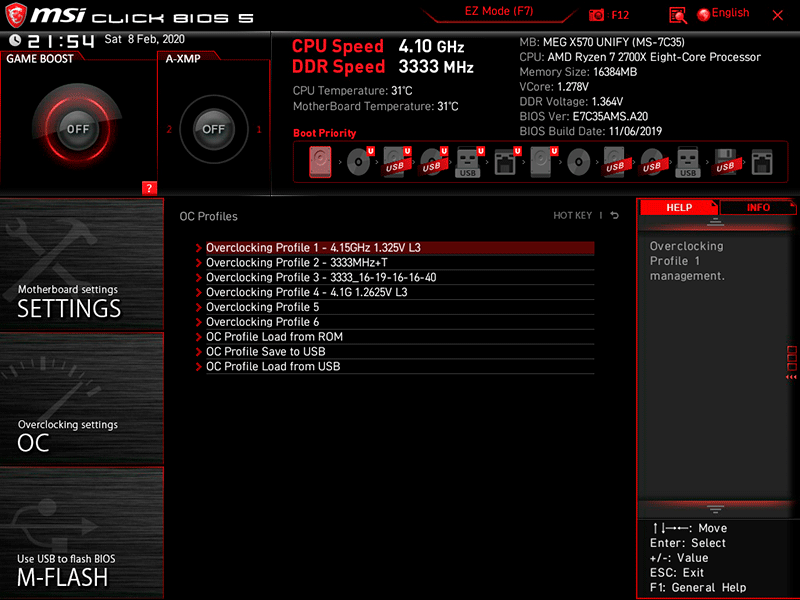This screenshot has height=600, width=800.
Task: Select the UEFI USB key boot device with U badge
Action: [x=469, y=162]
